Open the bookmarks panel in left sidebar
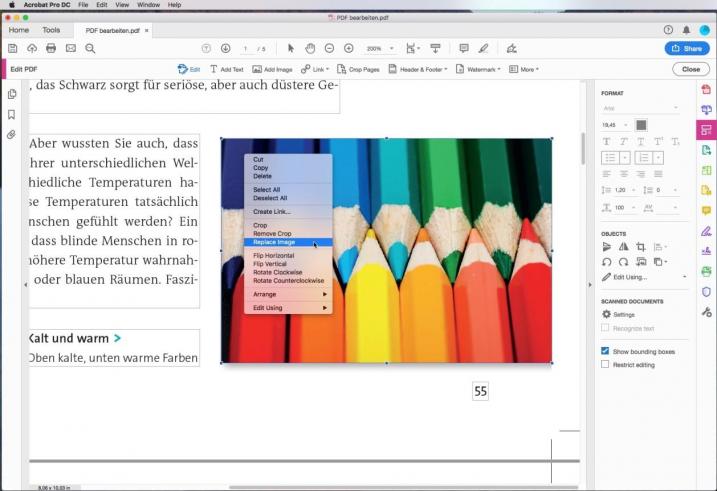 click(x=12, y=114)
